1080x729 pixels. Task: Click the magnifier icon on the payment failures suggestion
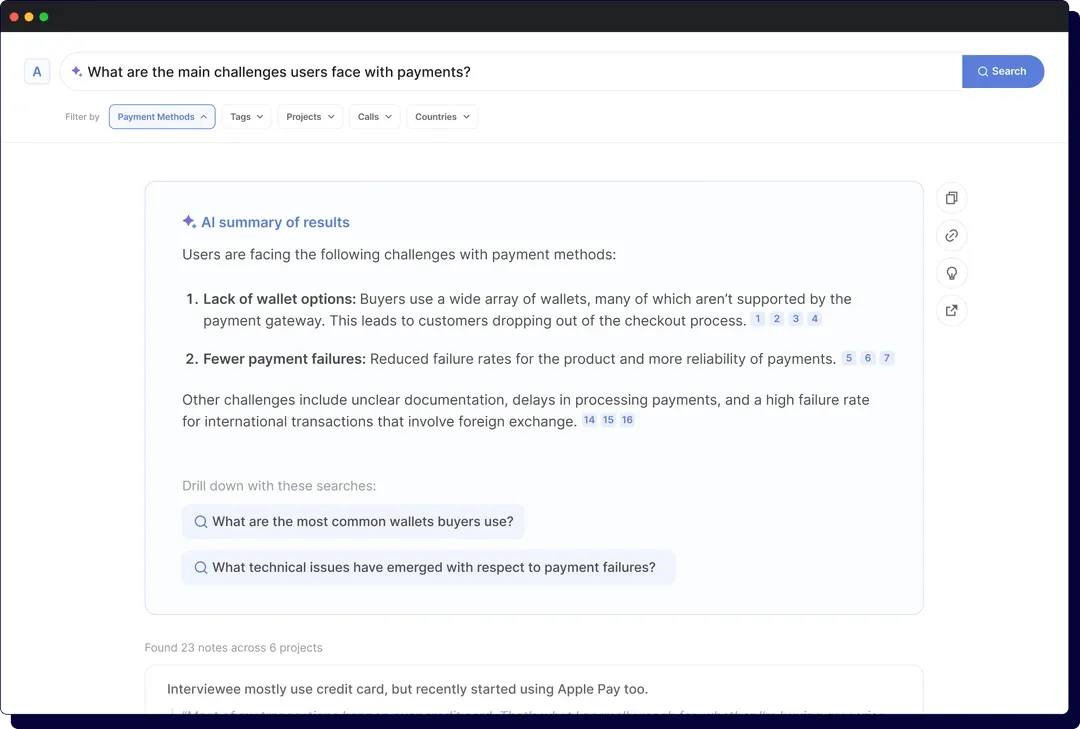(x=201, y=567)
